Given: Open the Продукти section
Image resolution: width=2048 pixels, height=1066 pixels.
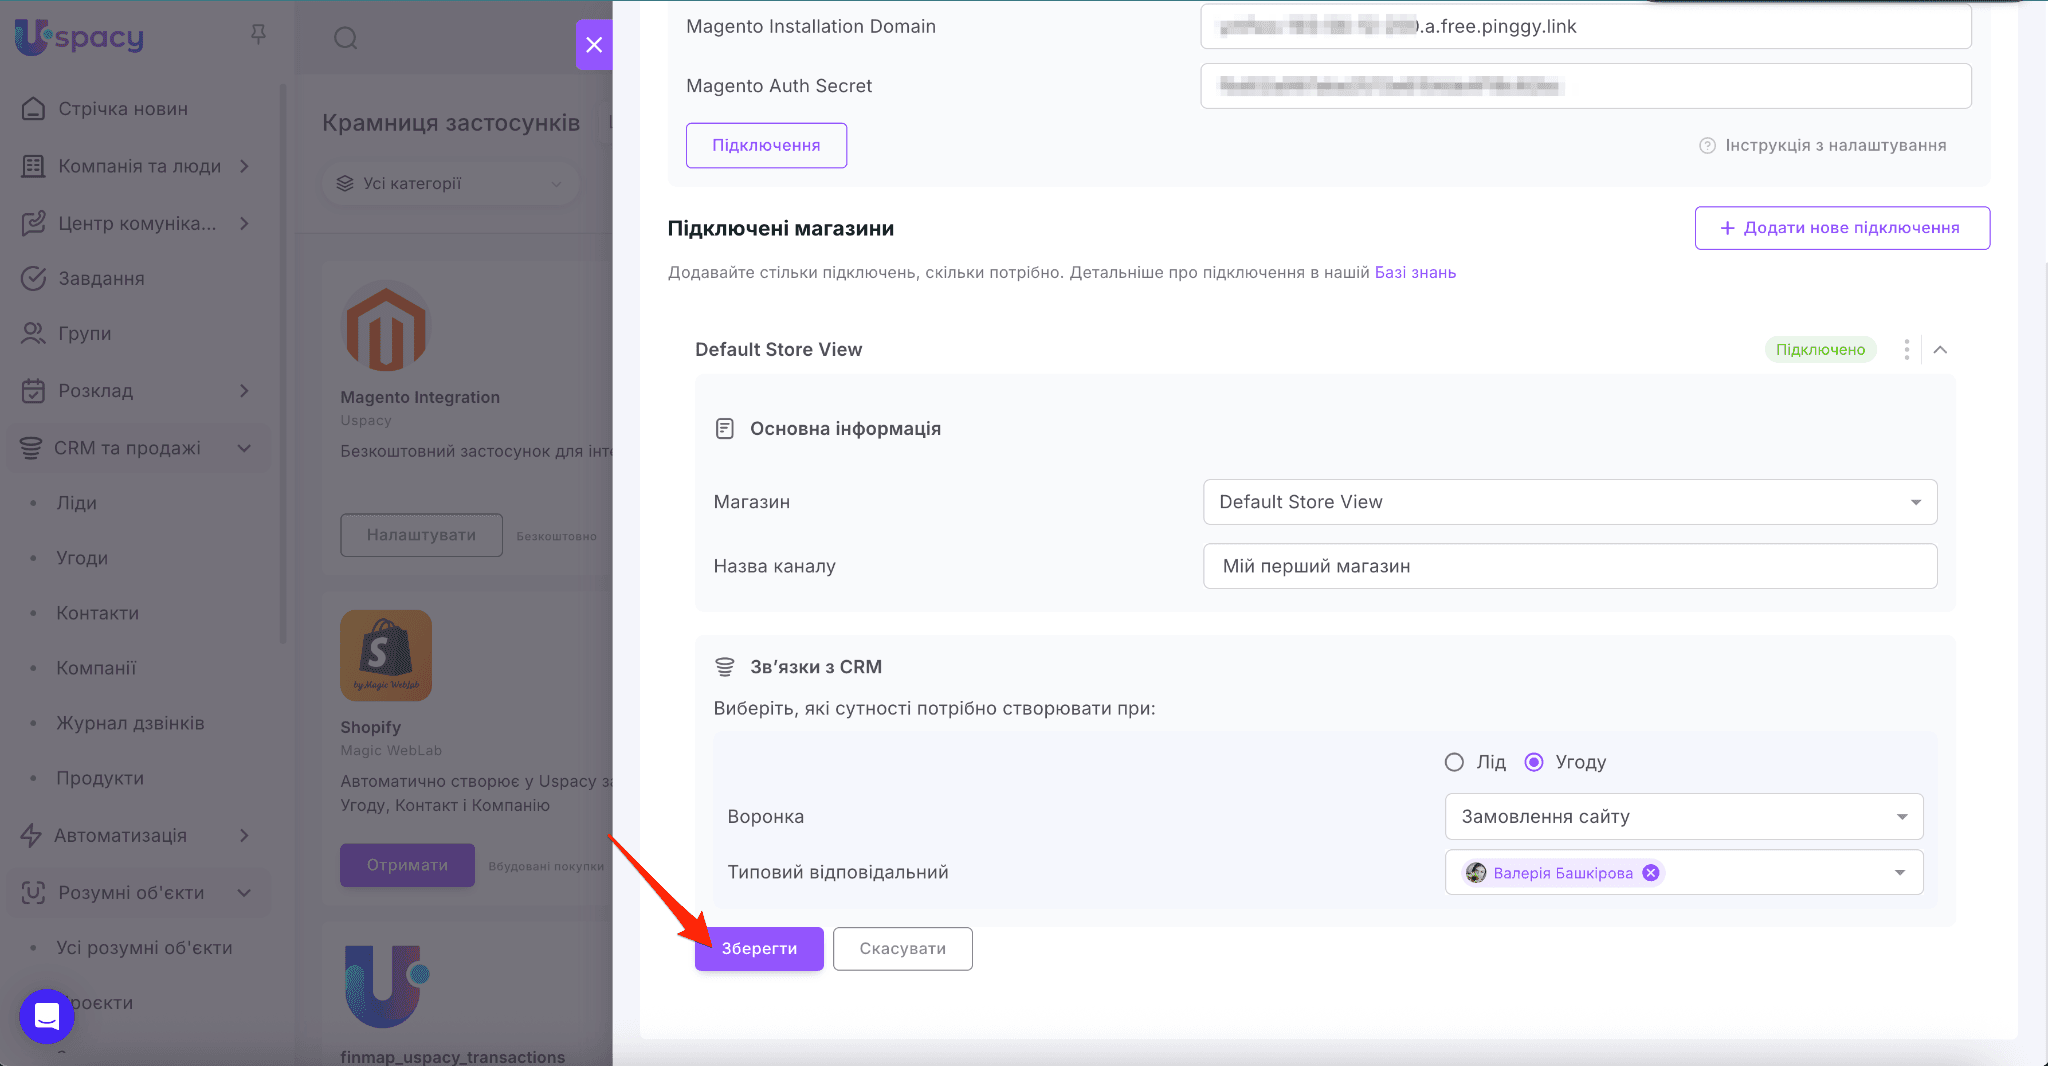Looking at the screenshot, I should (x=100, y=778).
